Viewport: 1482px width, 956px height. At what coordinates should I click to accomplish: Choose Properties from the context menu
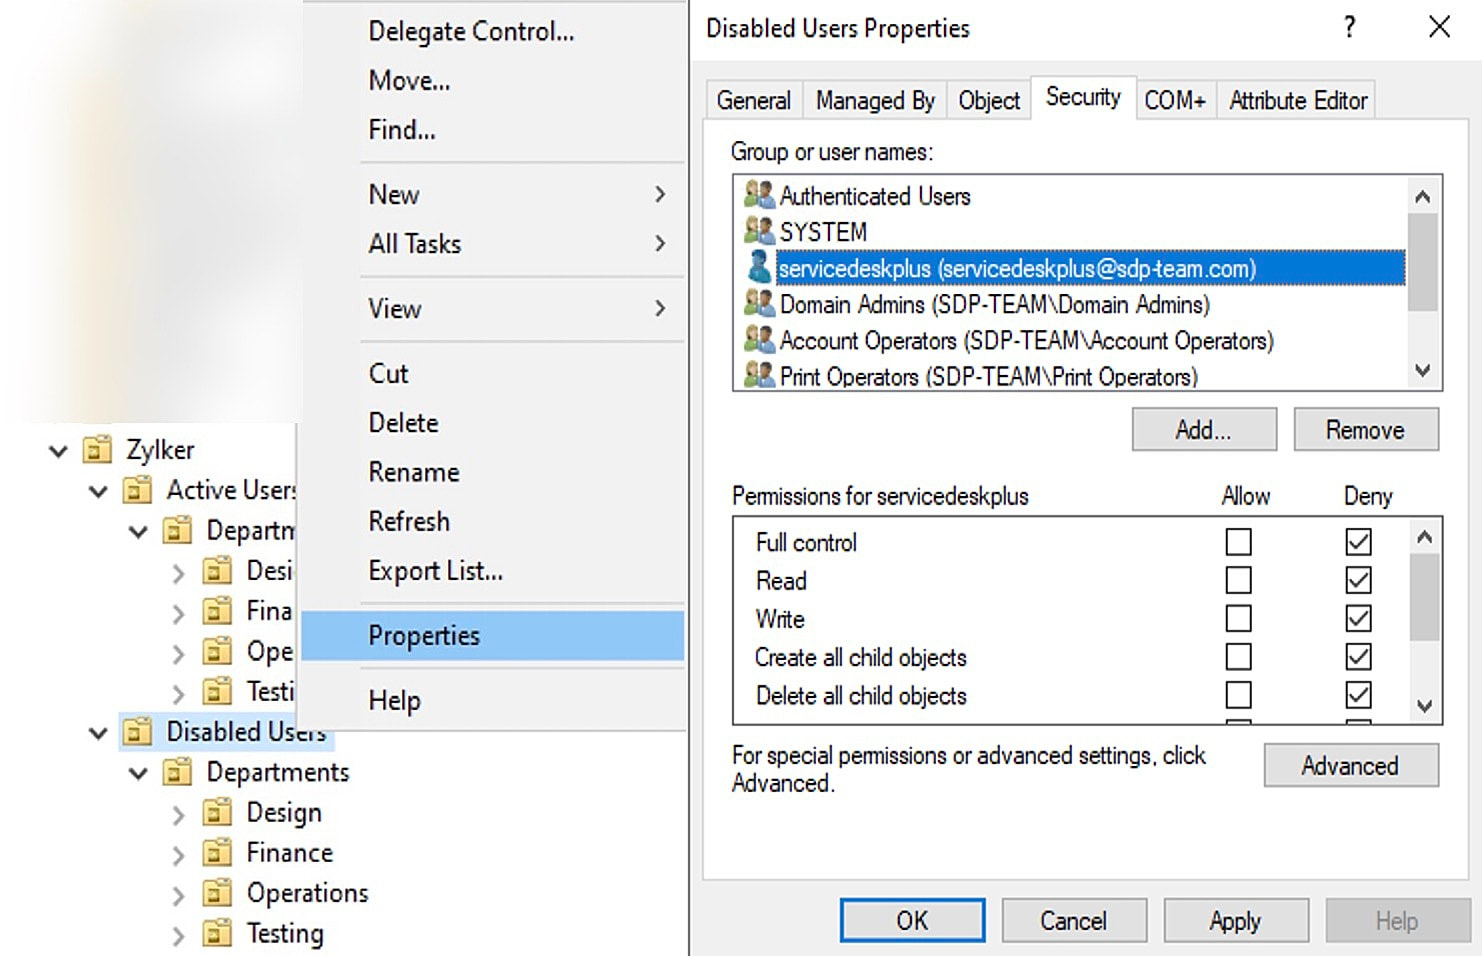(x=424, y=636)
